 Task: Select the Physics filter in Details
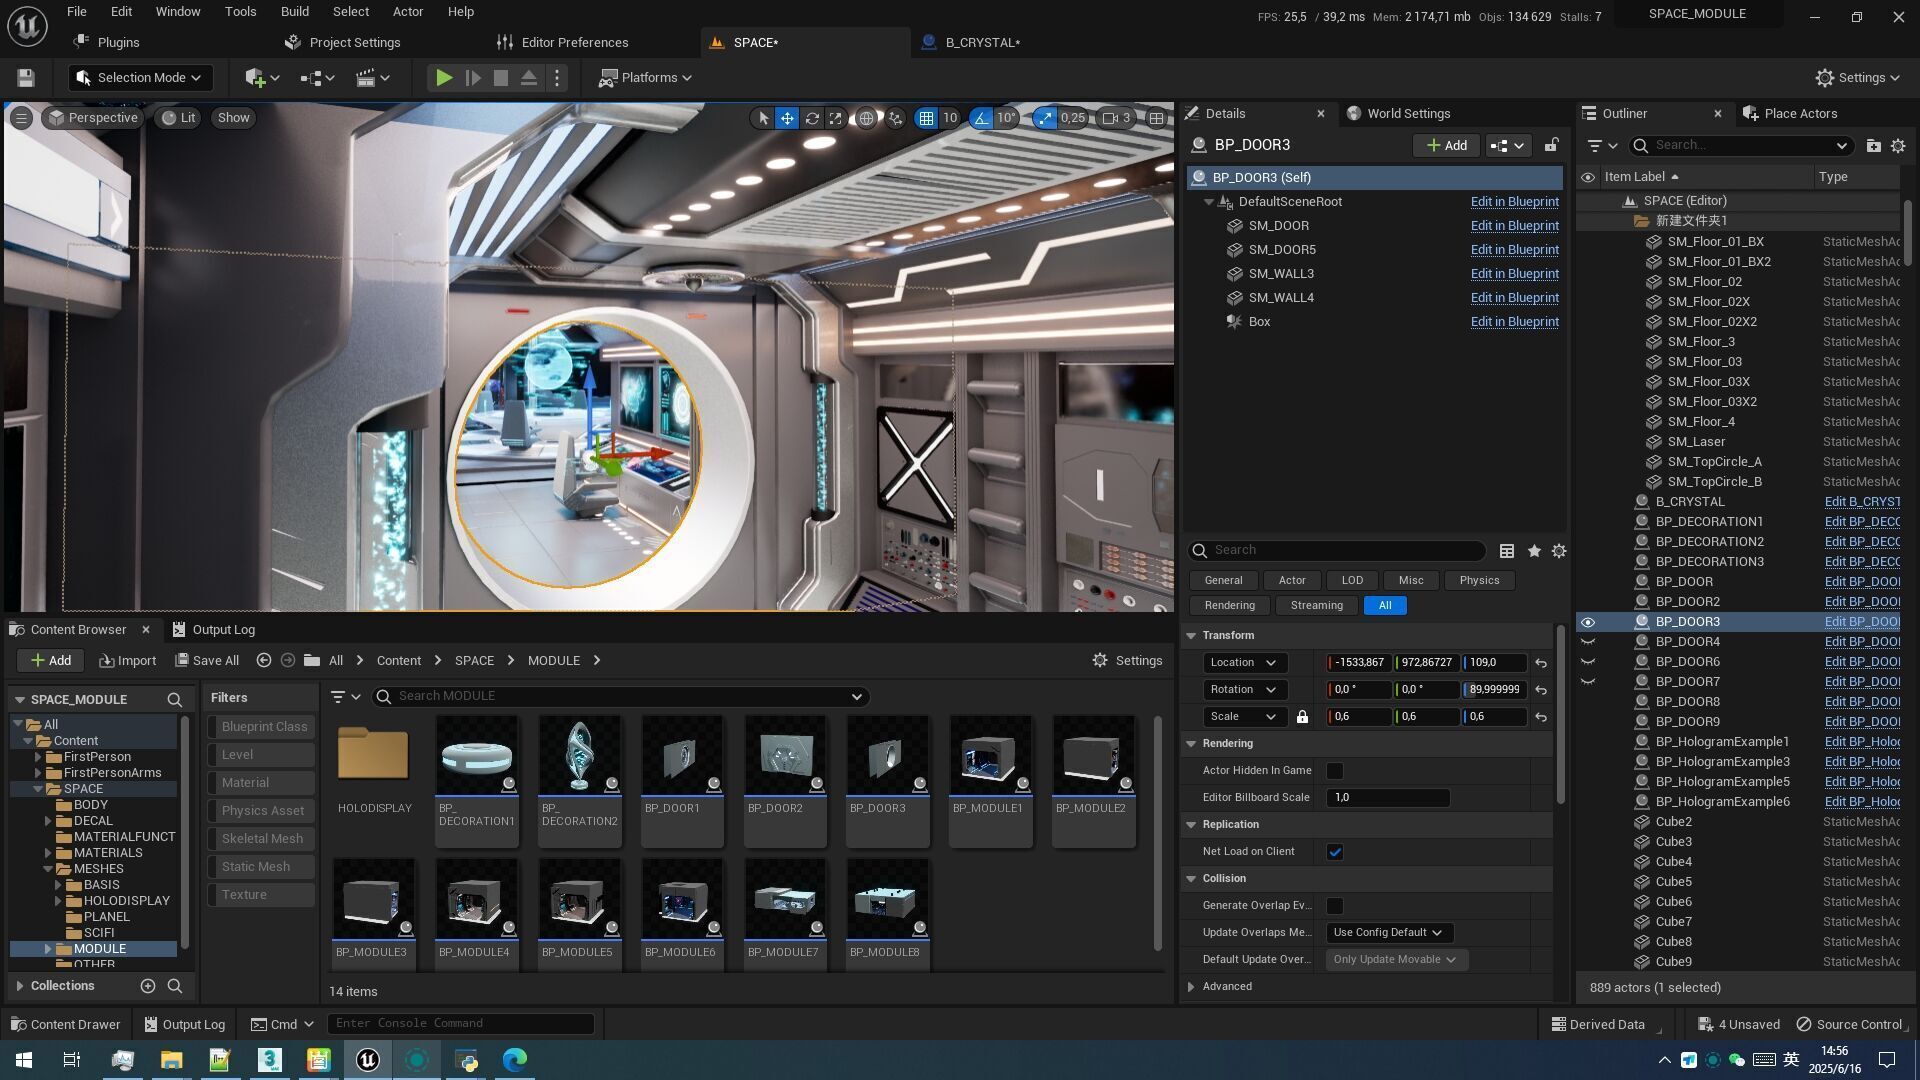tap(1479, 581)
